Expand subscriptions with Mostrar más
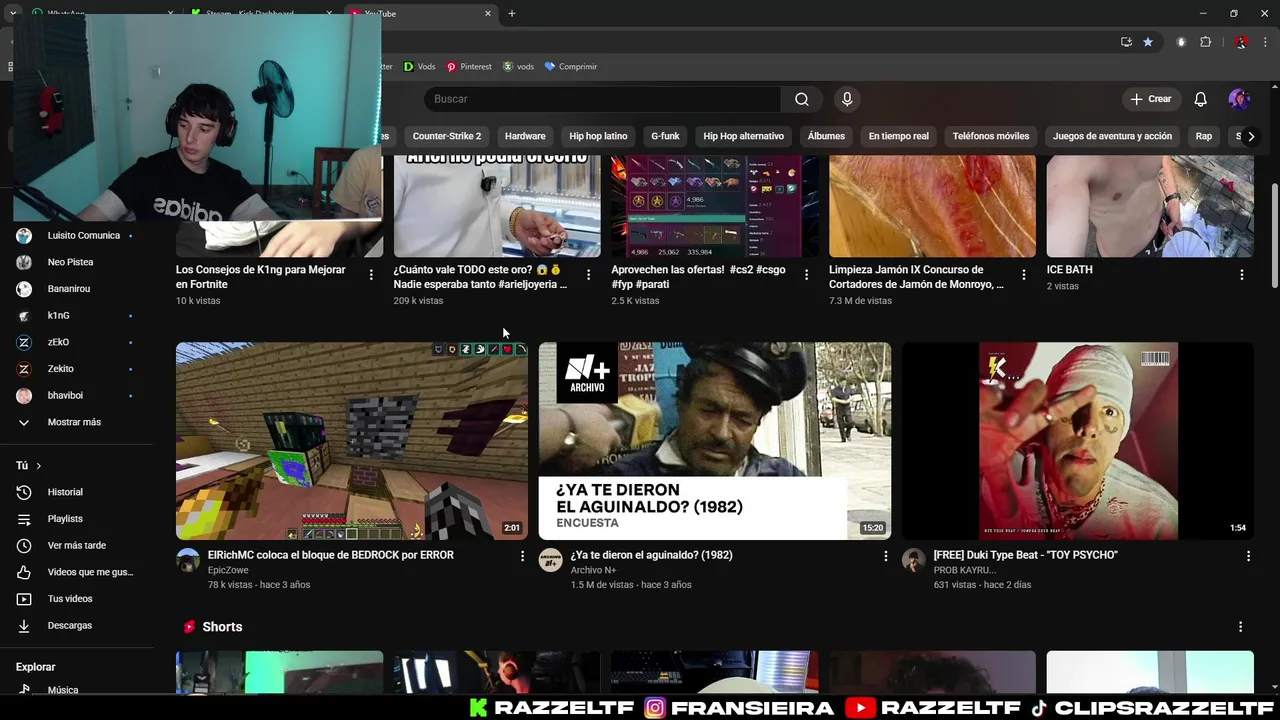1280x720 pixels. pos(76,422)
